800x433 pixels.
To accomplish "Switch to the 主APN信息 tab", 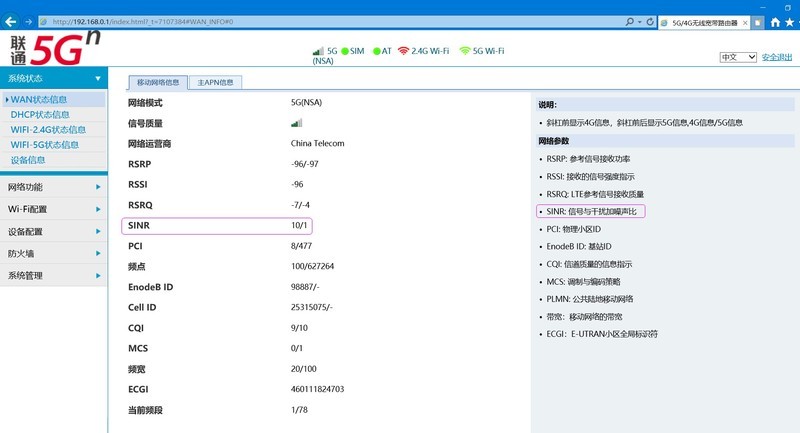I will [x=215, y=83].
